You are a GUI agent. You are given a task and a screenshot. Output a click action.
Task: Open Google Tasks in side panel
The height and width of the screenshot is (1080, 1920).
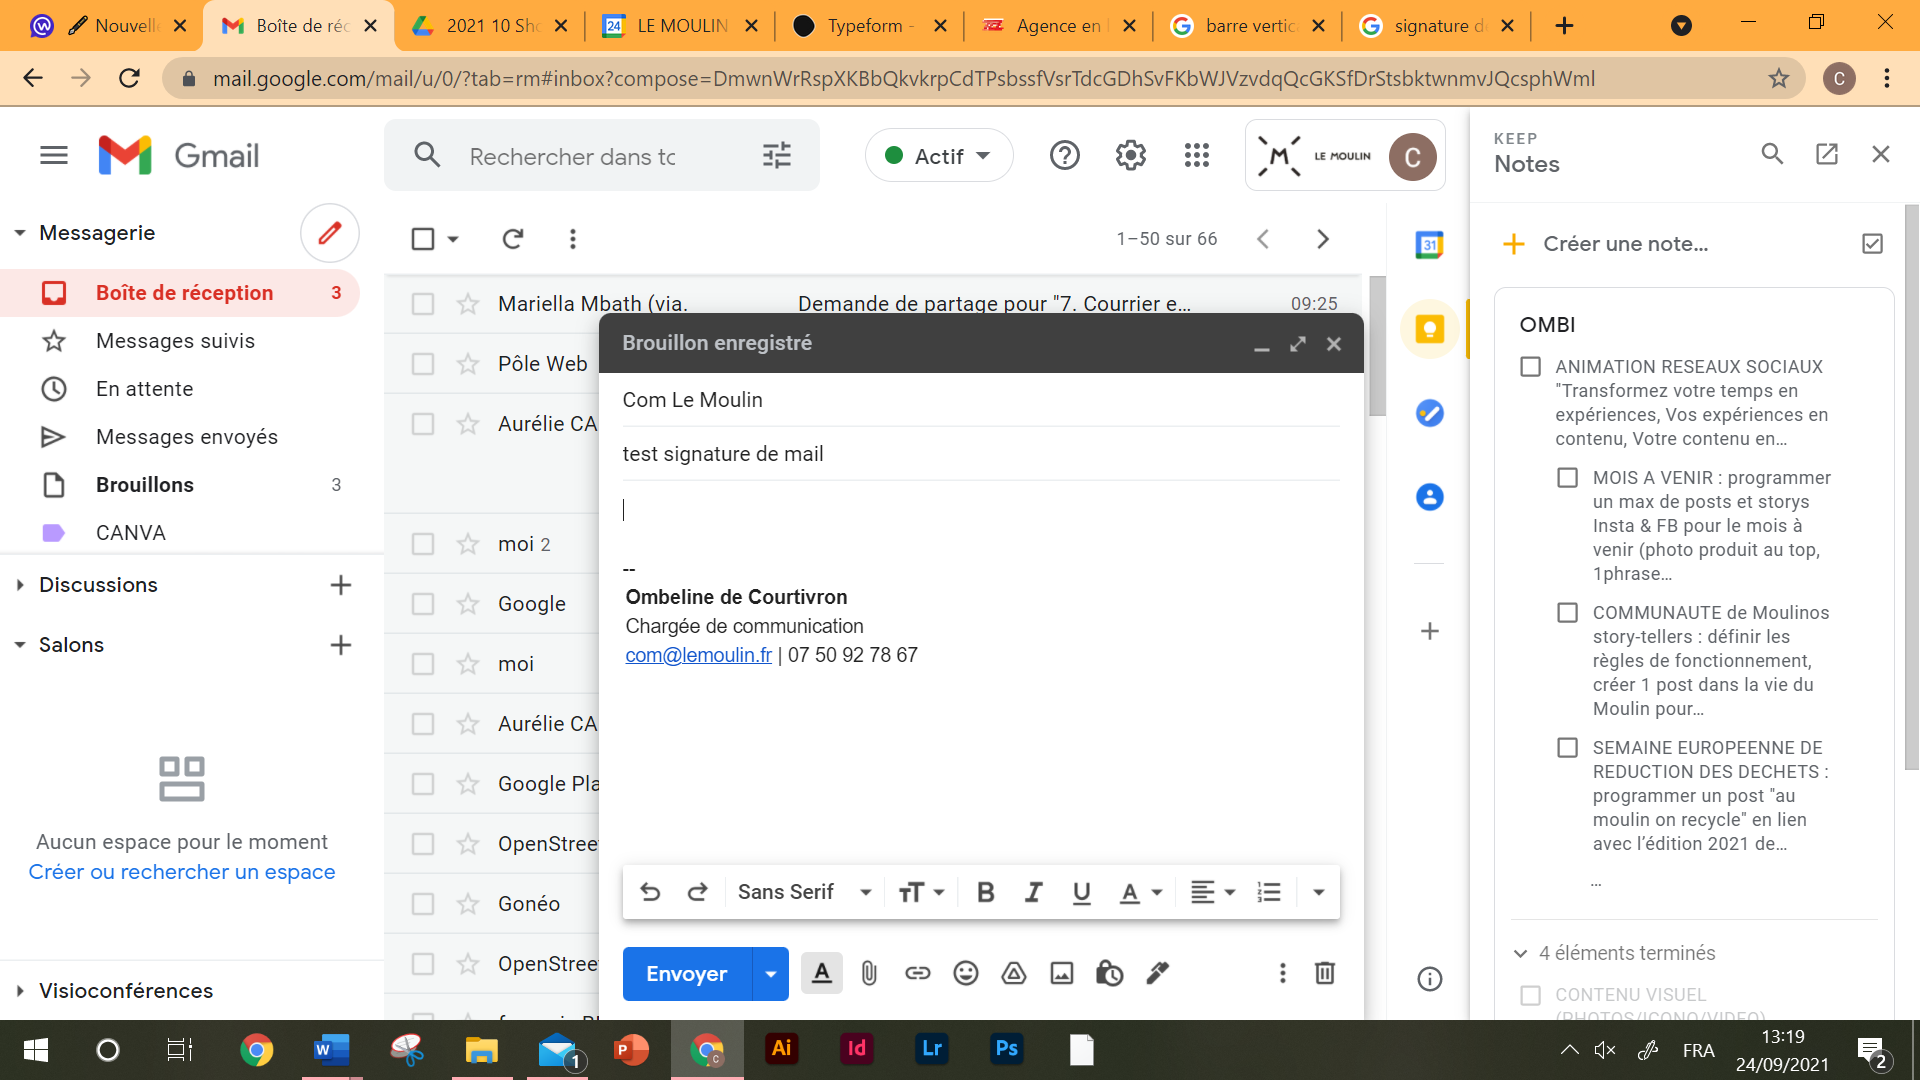point(1429,413)
